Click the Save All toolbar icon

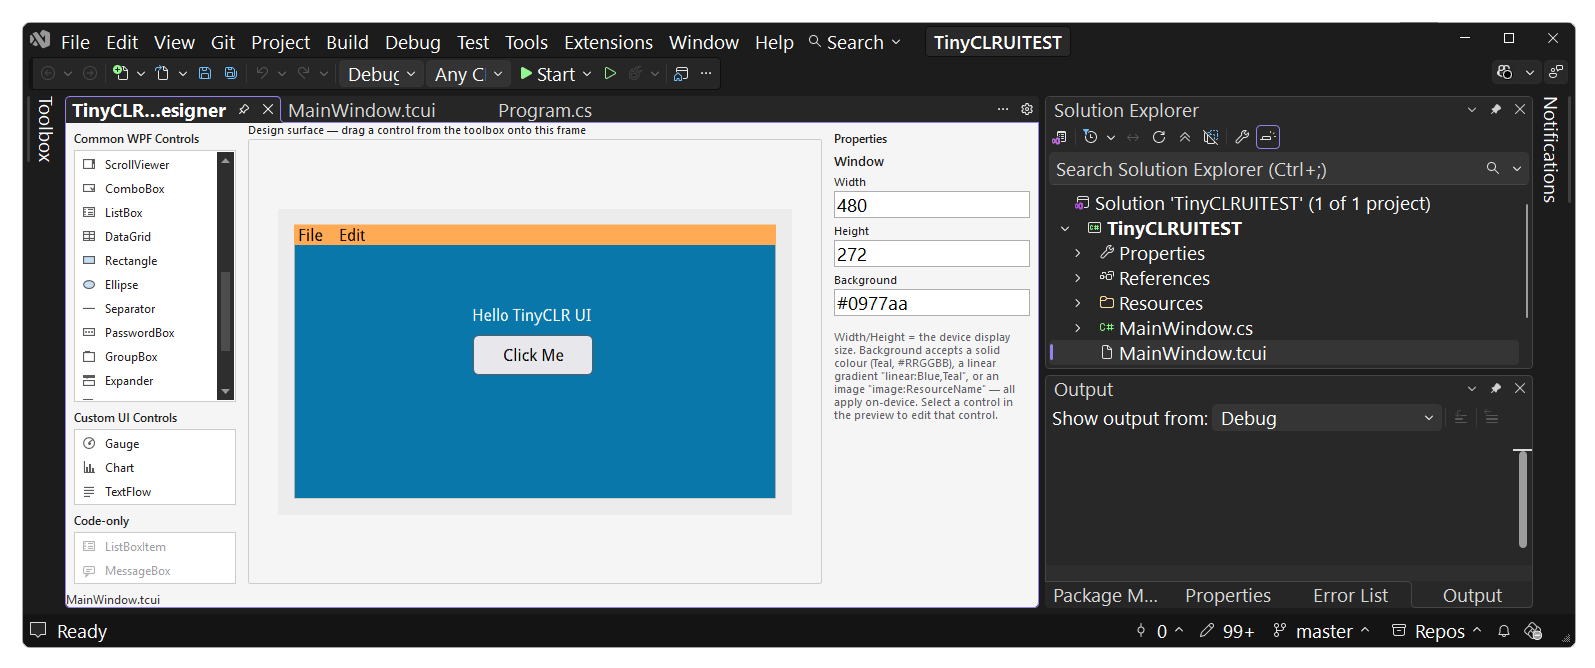(231, 73)
